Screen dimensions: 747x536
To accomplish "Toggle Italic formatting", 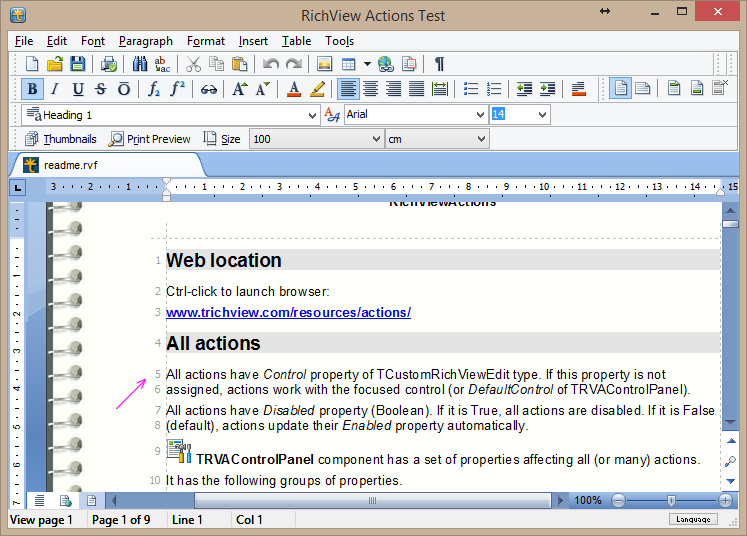I will (x=54, y=89).
